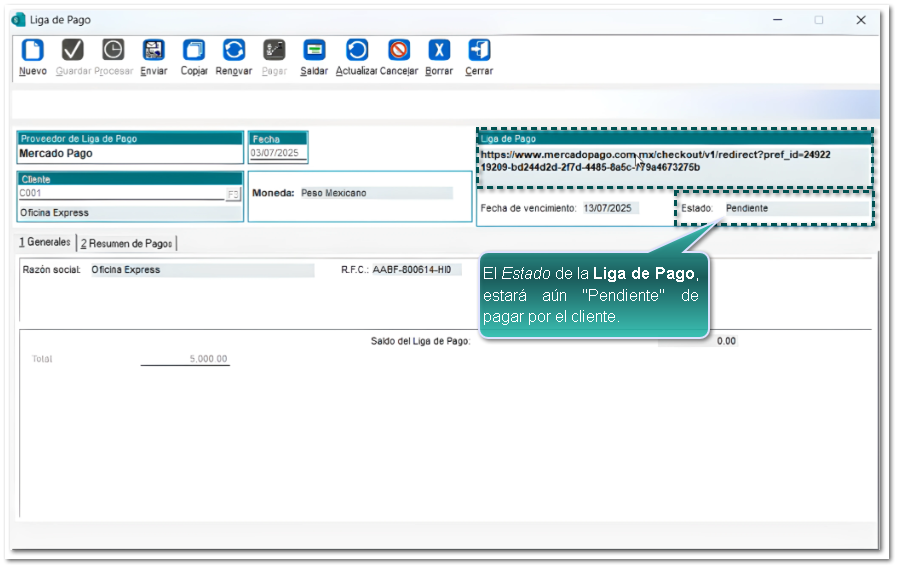This screenshot has height=568, width=898.
Task: Open client lookup with F3 button
Action: click(x=233, y=194)
